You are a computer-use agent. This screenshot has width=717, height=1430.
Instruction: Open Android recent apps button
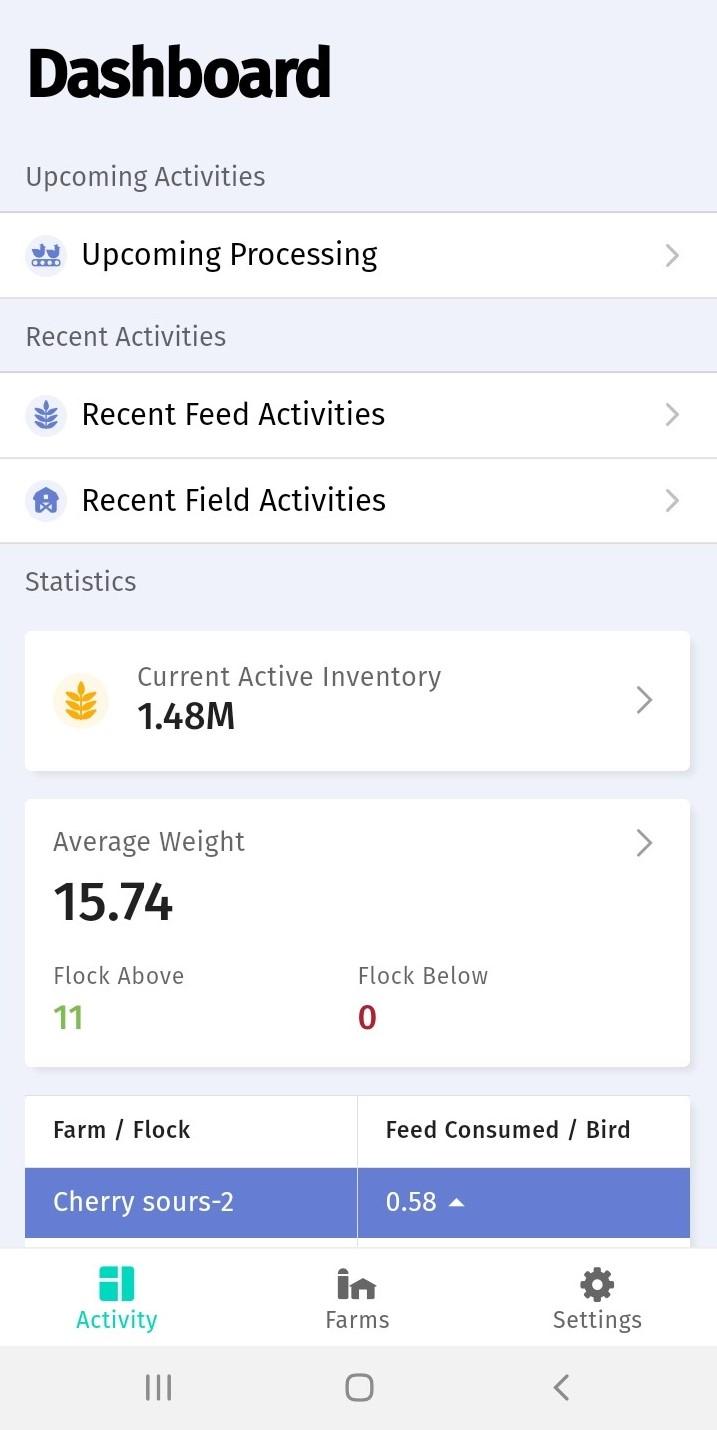tap(158, 1387)
